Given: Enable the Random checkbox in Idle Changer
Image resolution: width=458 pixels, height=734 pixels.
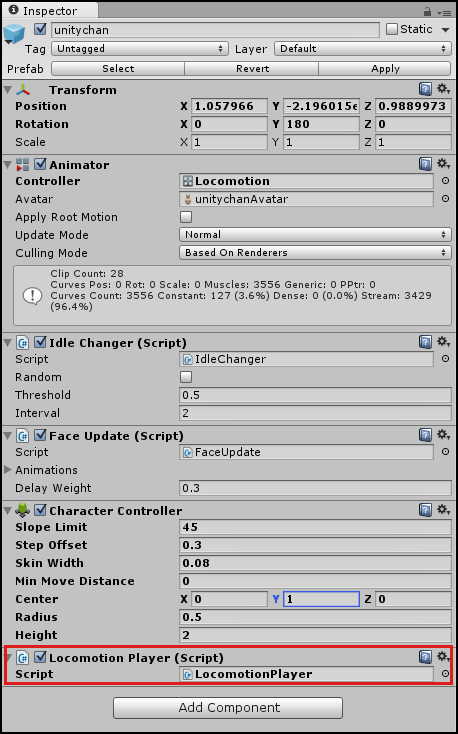Looking at the screenshot, I should 186,377.
